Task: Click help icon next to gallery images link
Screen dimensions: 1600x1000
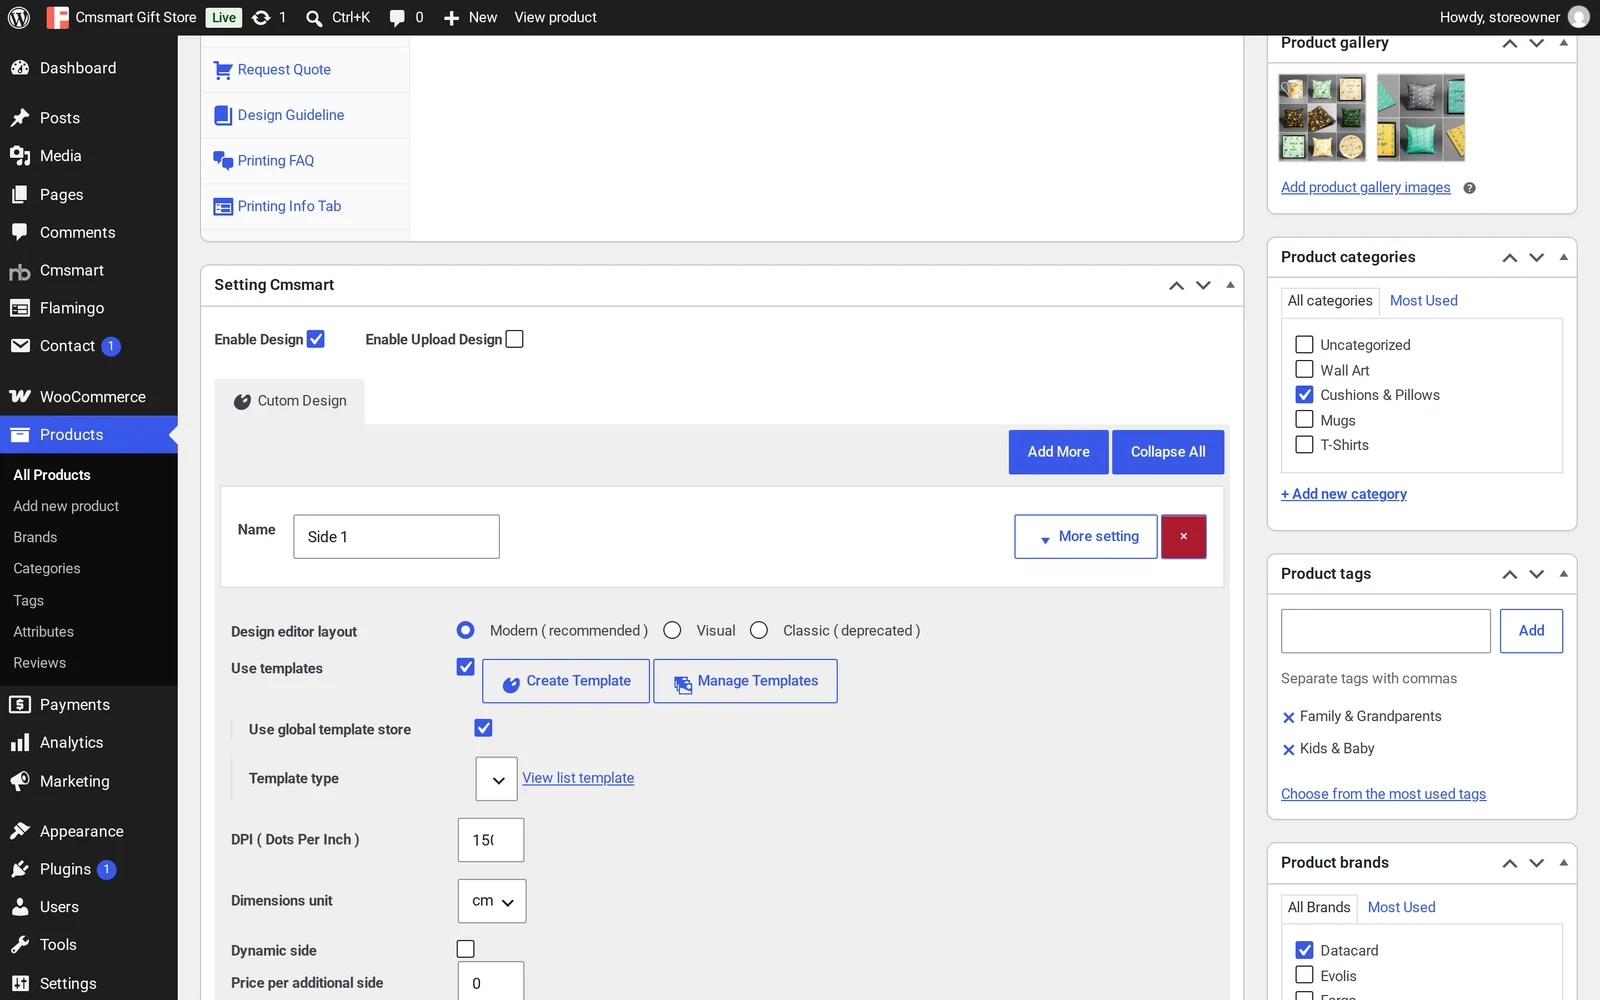Action: click(x=1469, y=188)
